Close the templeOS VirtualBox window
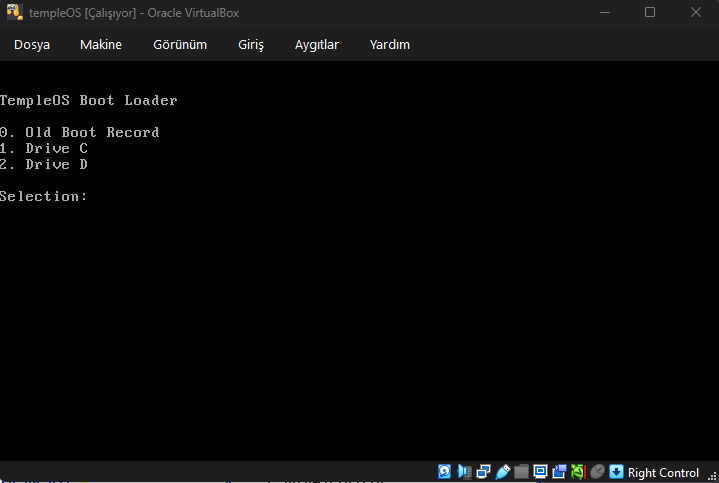 click(696, 12)
